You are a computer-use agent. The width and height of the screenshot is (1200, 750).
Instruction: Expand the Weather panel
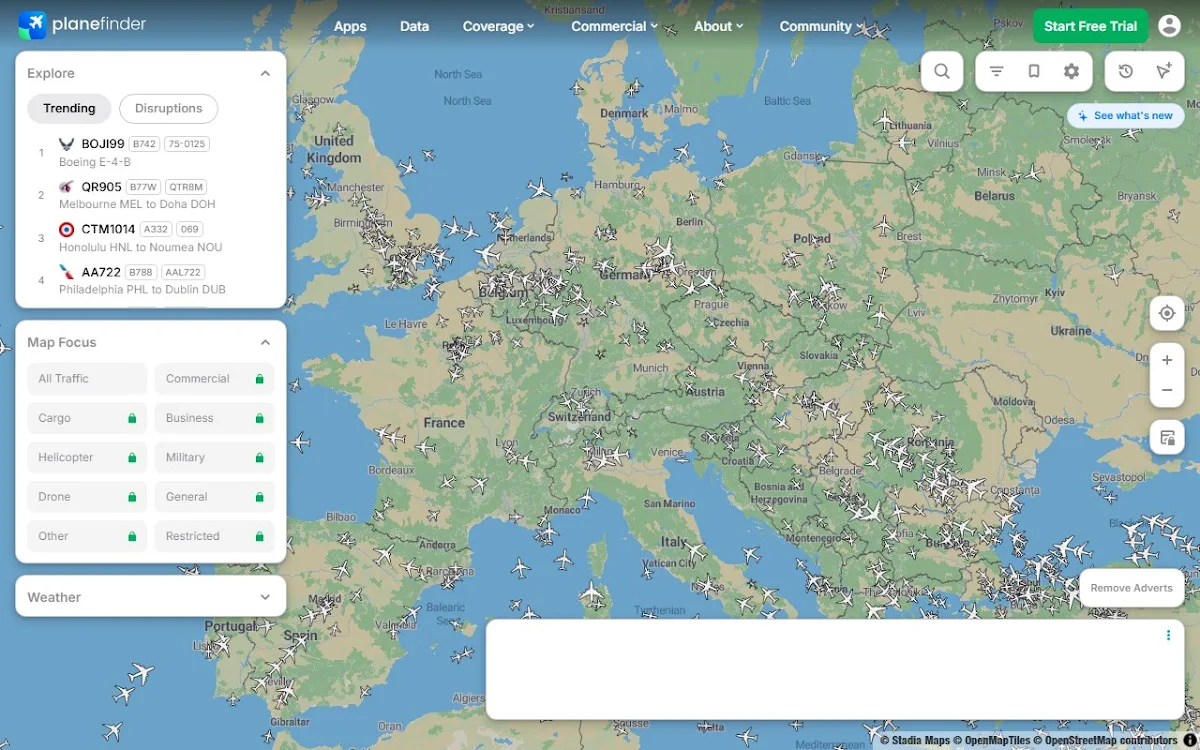click(265, 597)
